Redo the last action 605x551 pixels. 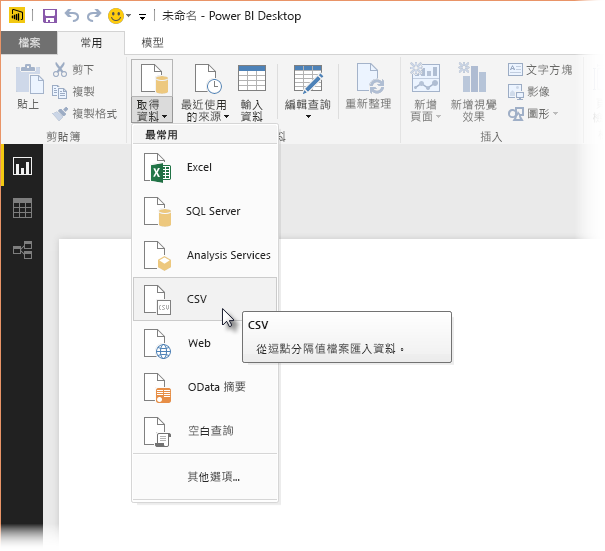pos(94,16)
